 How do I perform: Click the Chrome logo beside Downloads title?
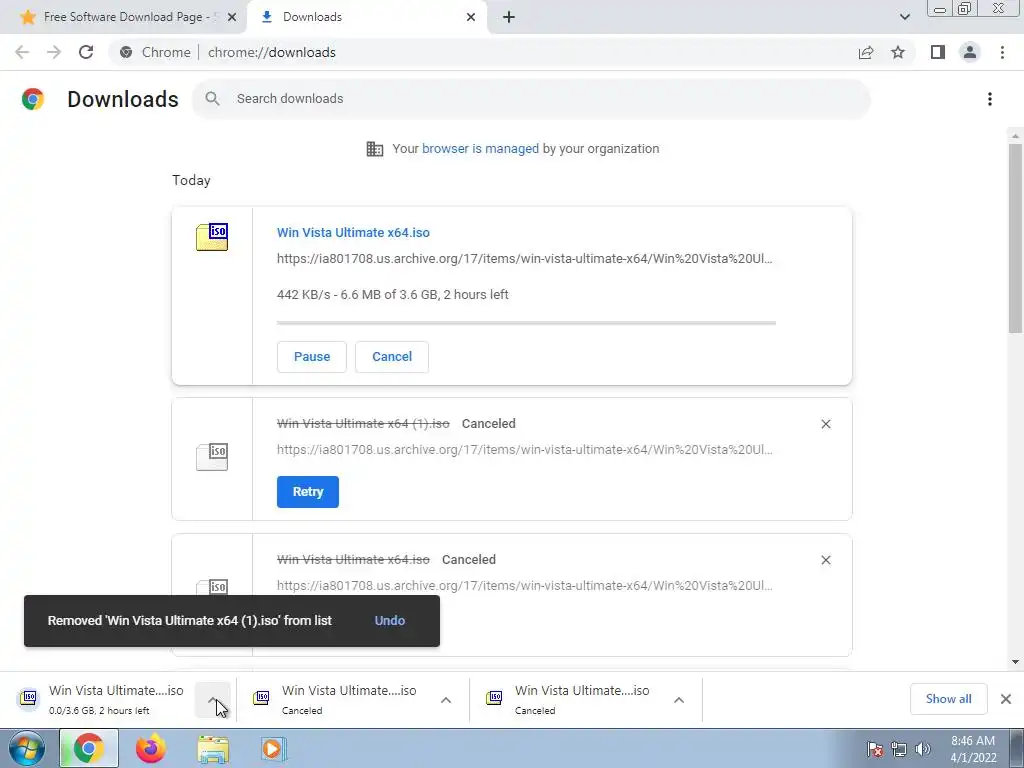pos(33,99)
